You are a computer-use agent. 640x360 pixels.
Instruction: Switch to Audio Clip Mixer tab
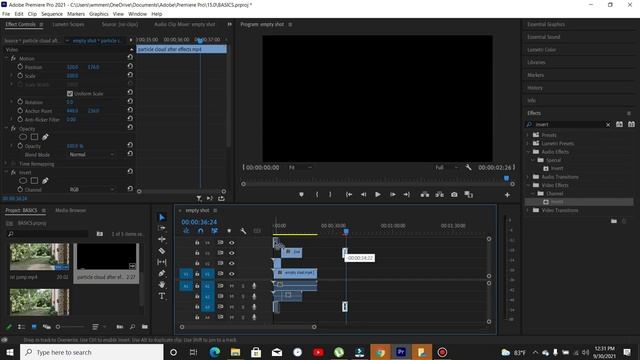click(x=184, y=24)
